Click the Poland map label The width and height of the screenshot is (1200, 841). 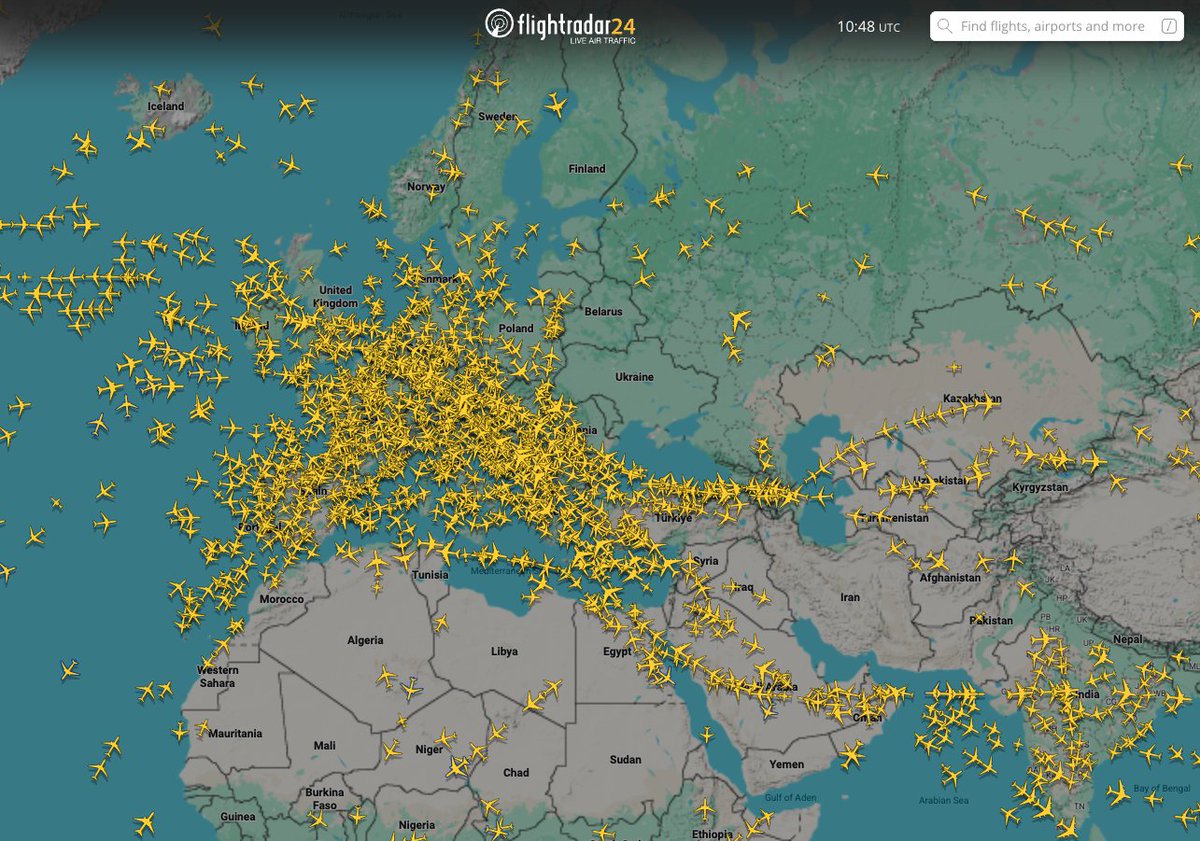pyautogui.click(x=516, y=328)
